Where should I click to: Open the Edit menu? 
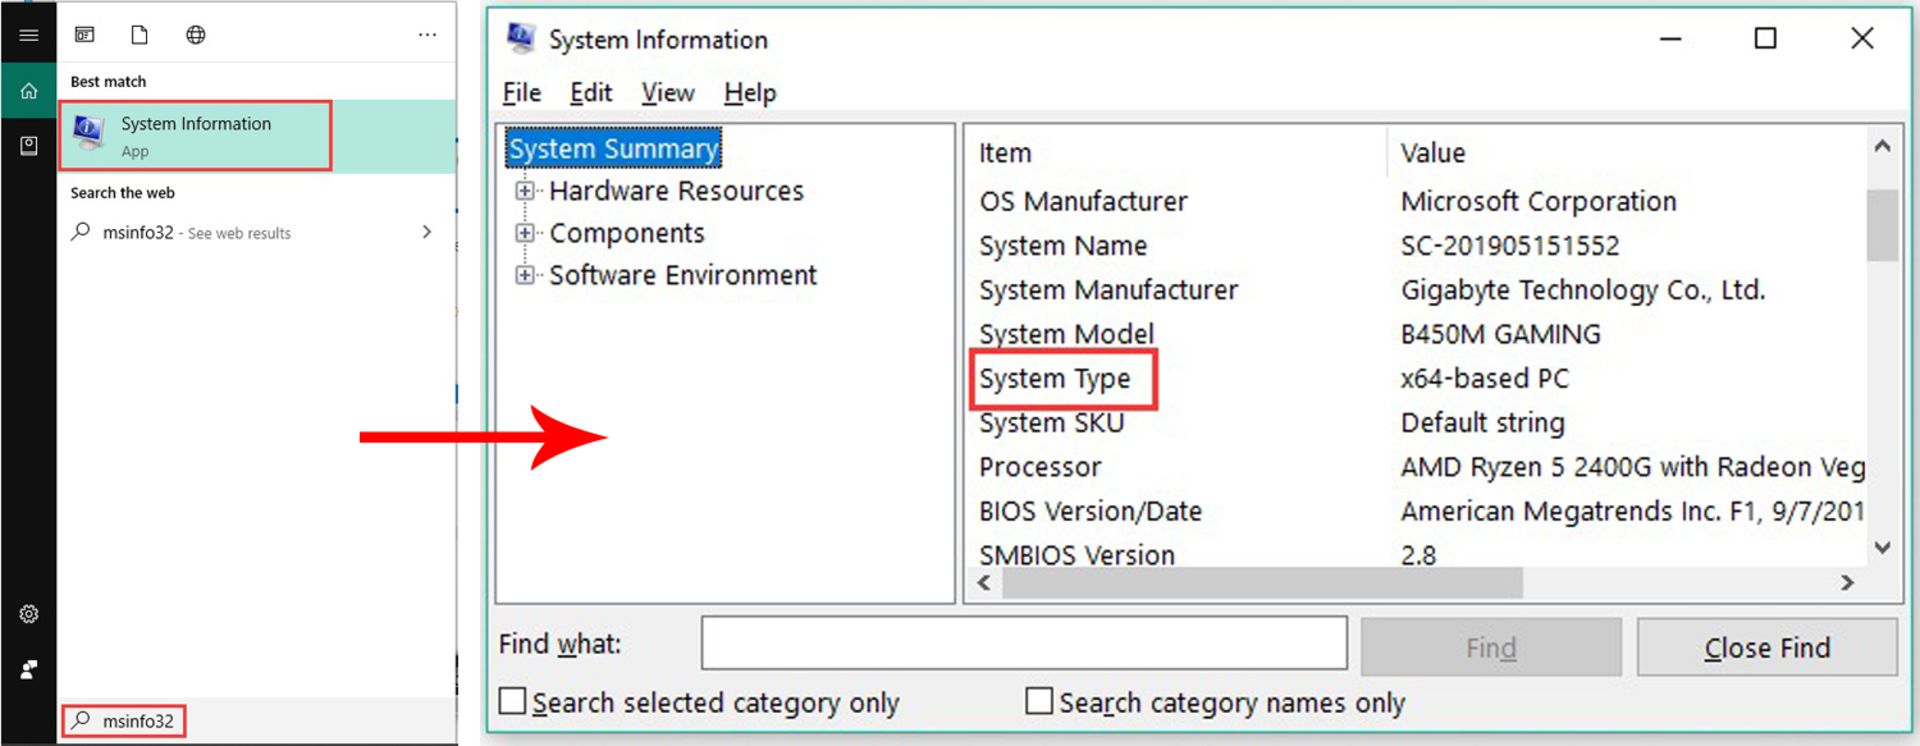coord(591,93)
